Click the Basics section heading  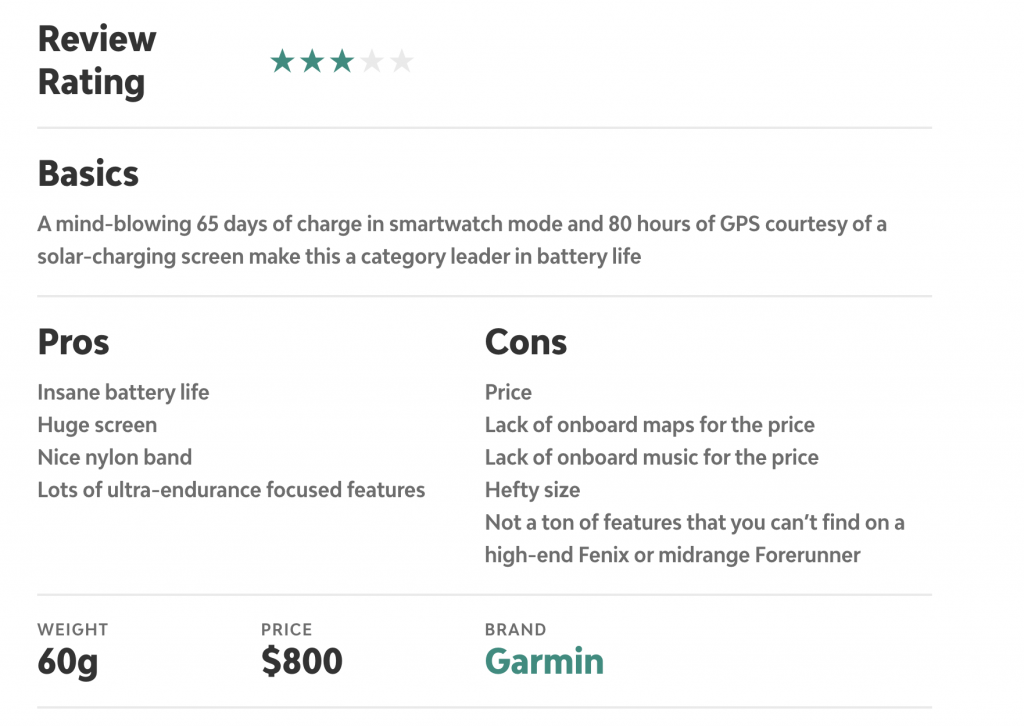coord(88,174)
